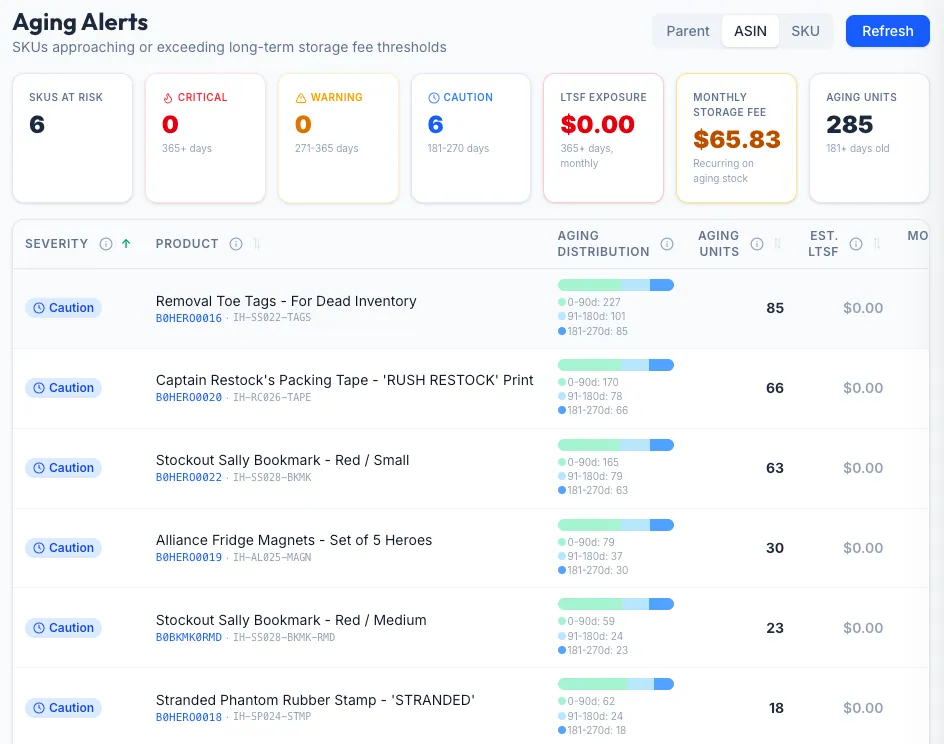Click the Caution summary card
The width and height of the screenshot is (944, 744).
(x=471, y=138)
